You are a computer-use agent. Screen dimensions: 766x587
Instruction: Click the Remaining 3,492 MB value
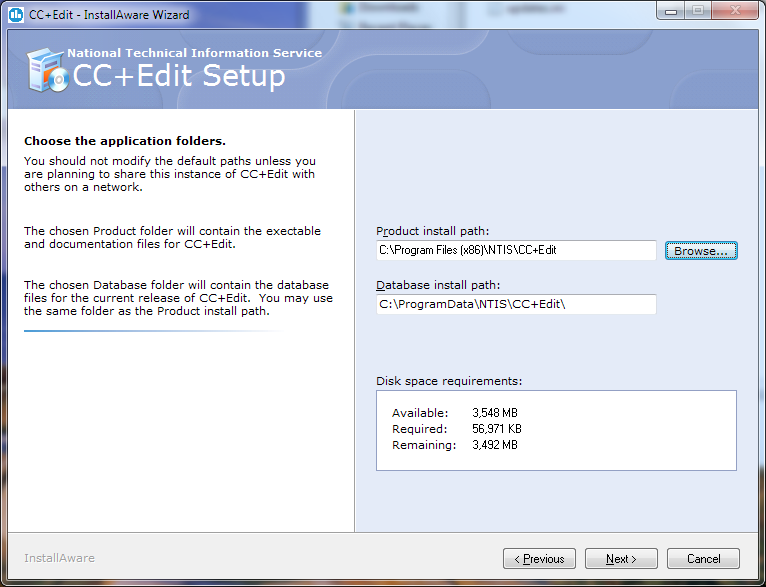tap(495, 445)
